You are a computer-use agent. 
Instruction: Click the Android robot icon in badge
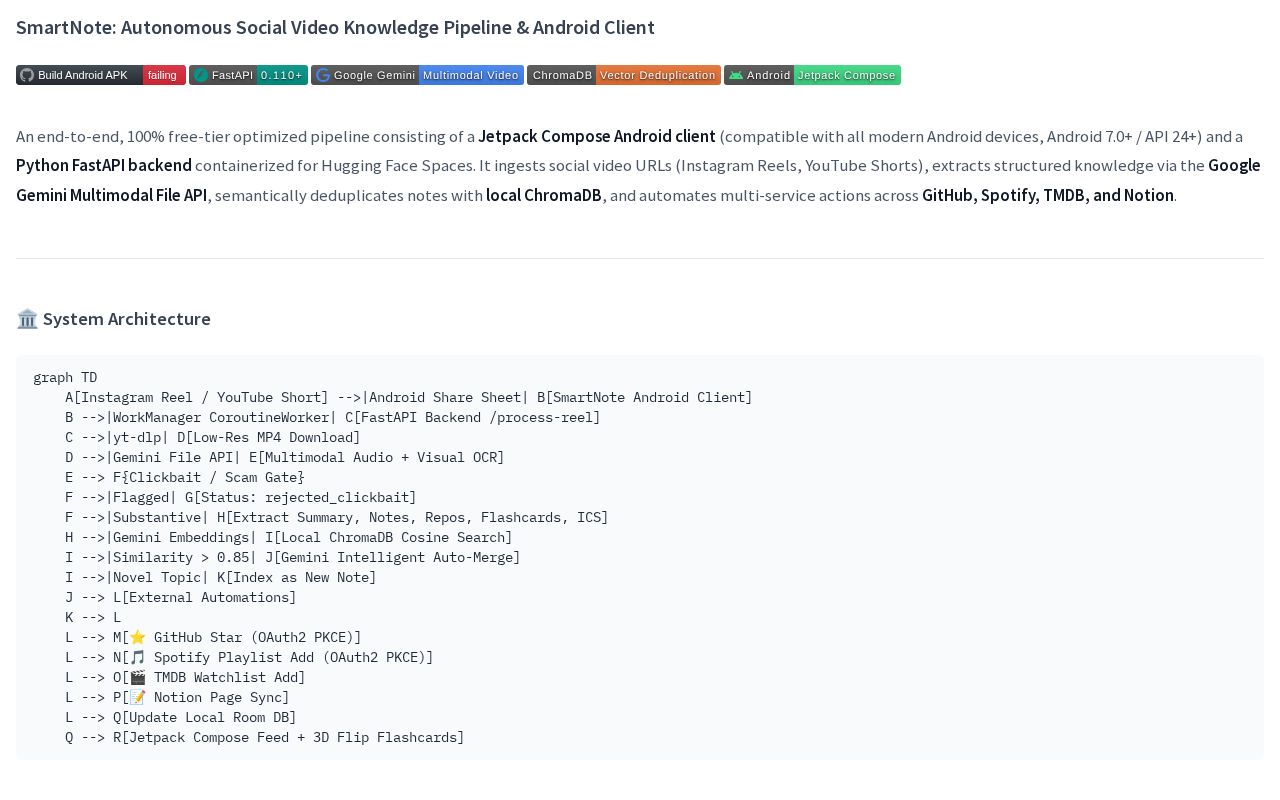(736, 75)
